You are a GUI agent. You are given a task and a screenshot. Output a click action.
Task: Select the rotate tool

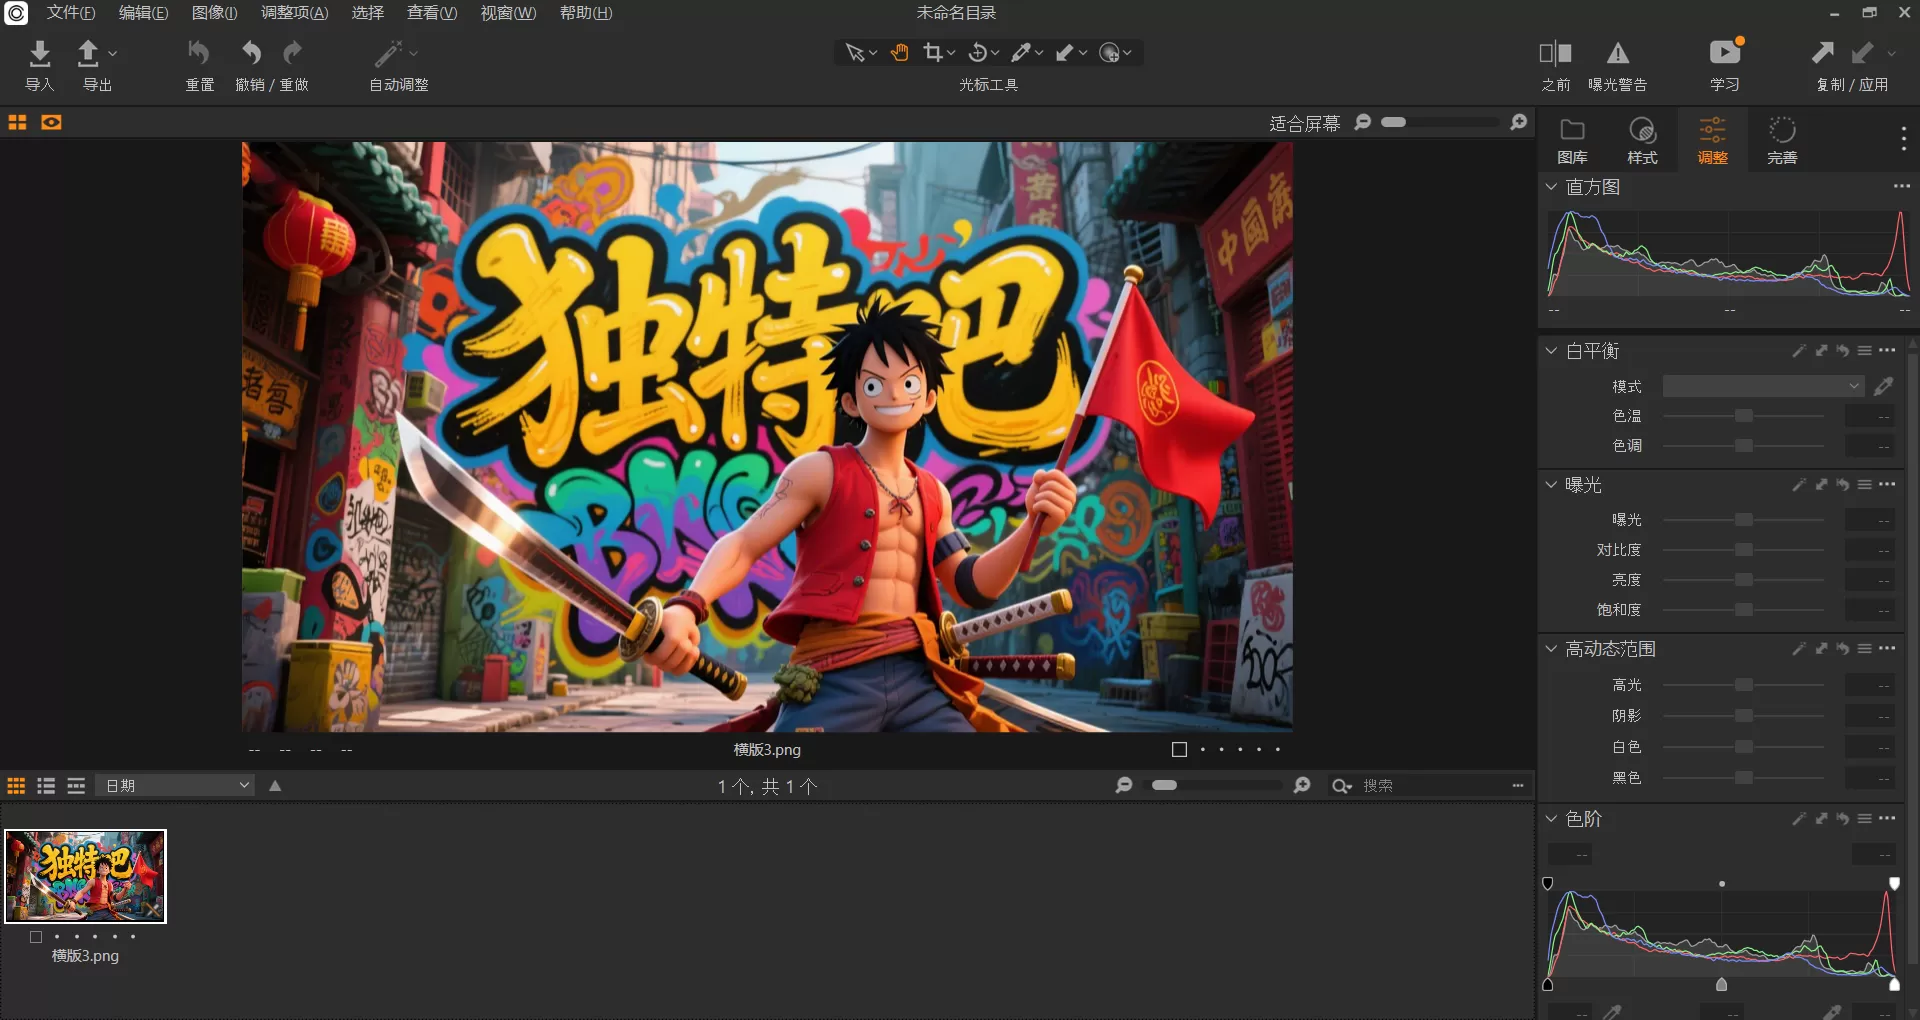(978, 52)
